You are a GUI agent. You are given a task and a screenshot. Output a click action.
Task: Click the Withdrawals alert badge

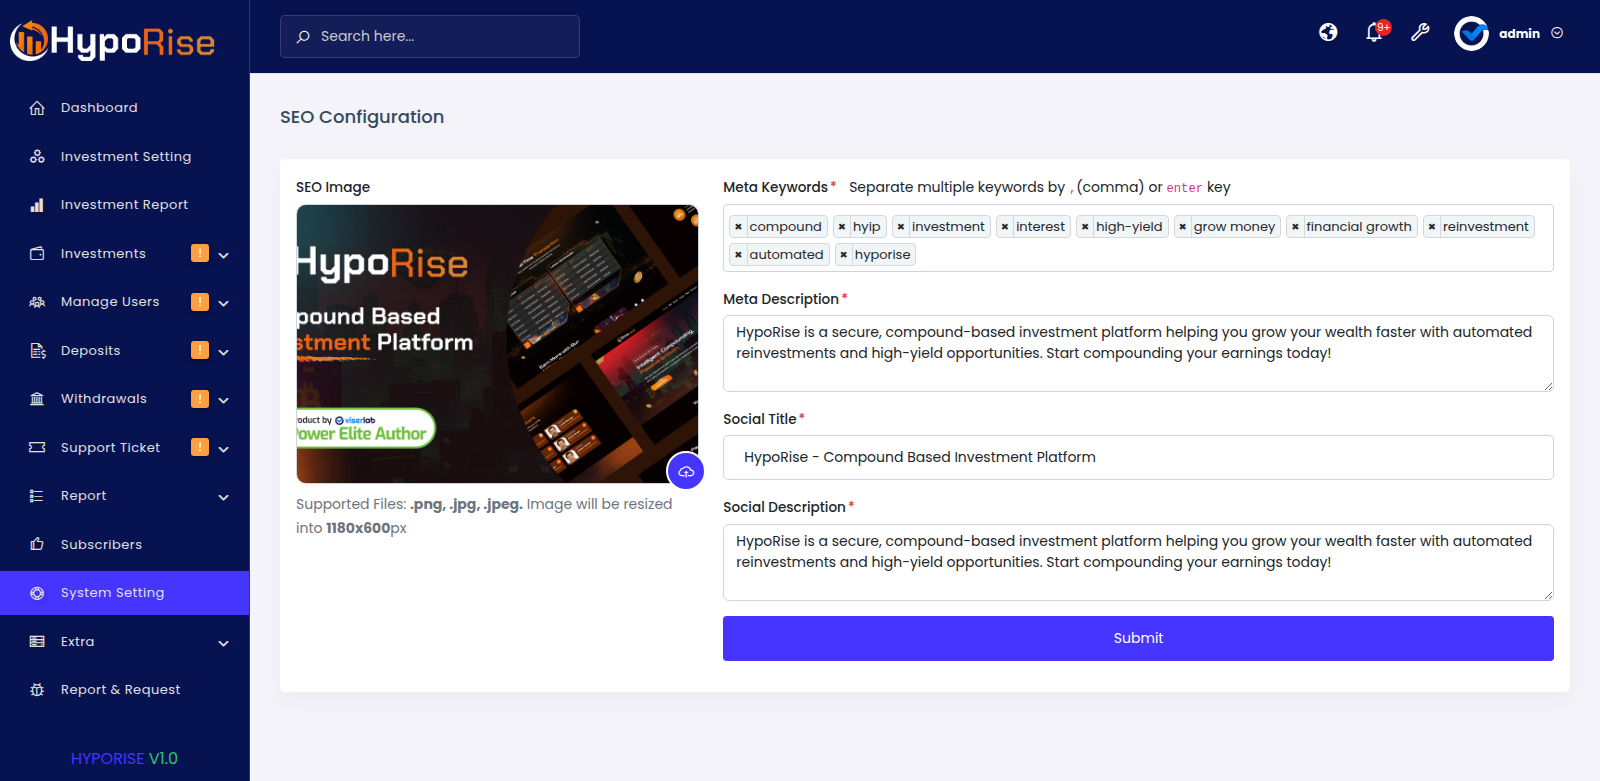[x=200, y=398]
